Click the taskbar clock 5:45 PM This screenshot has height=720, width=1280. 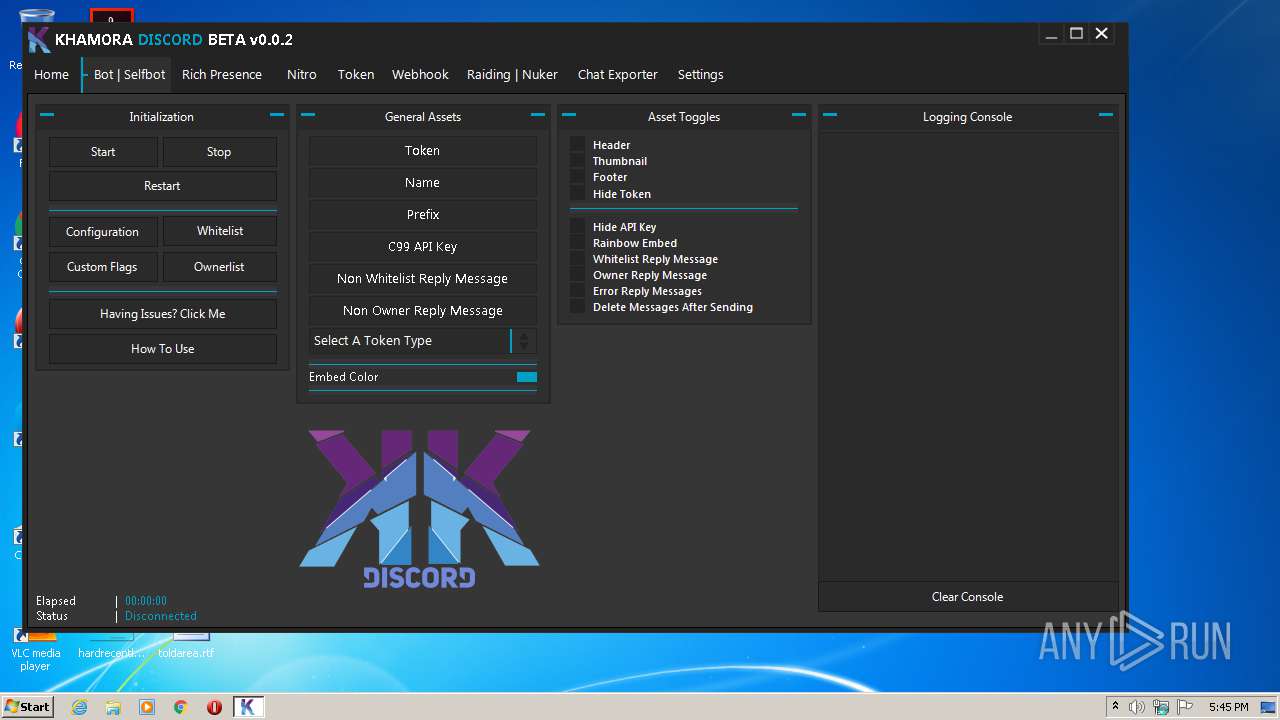pos(1228,707)
